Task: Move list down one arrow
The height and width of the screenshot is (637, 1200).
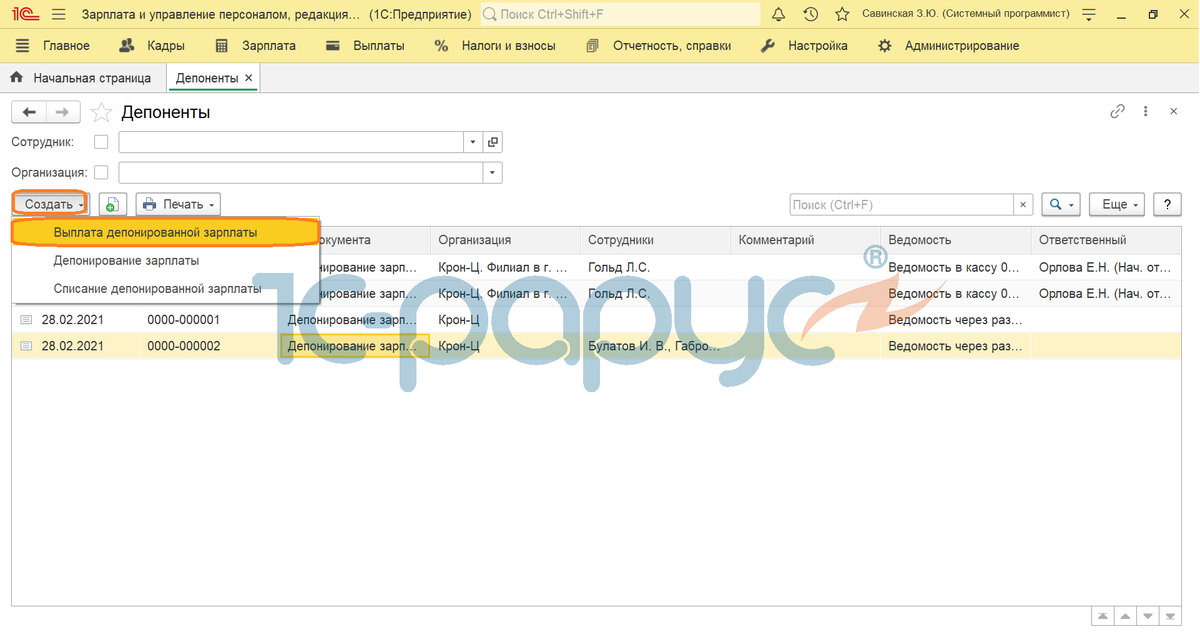Action: [1148, 617]
